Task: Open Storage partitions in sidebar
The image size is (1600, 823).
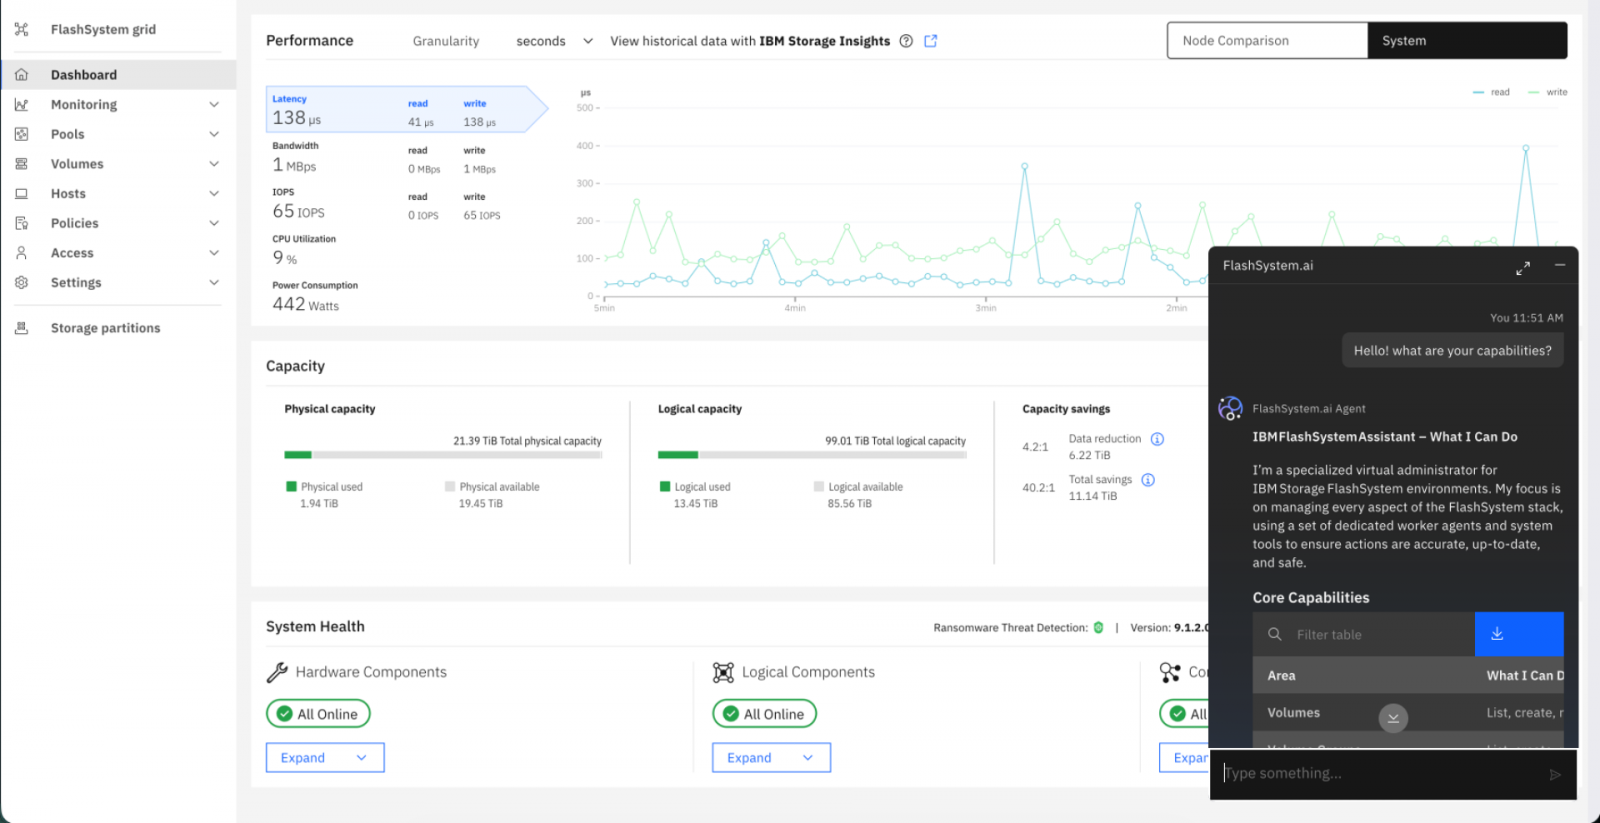Action: [105, 328]
